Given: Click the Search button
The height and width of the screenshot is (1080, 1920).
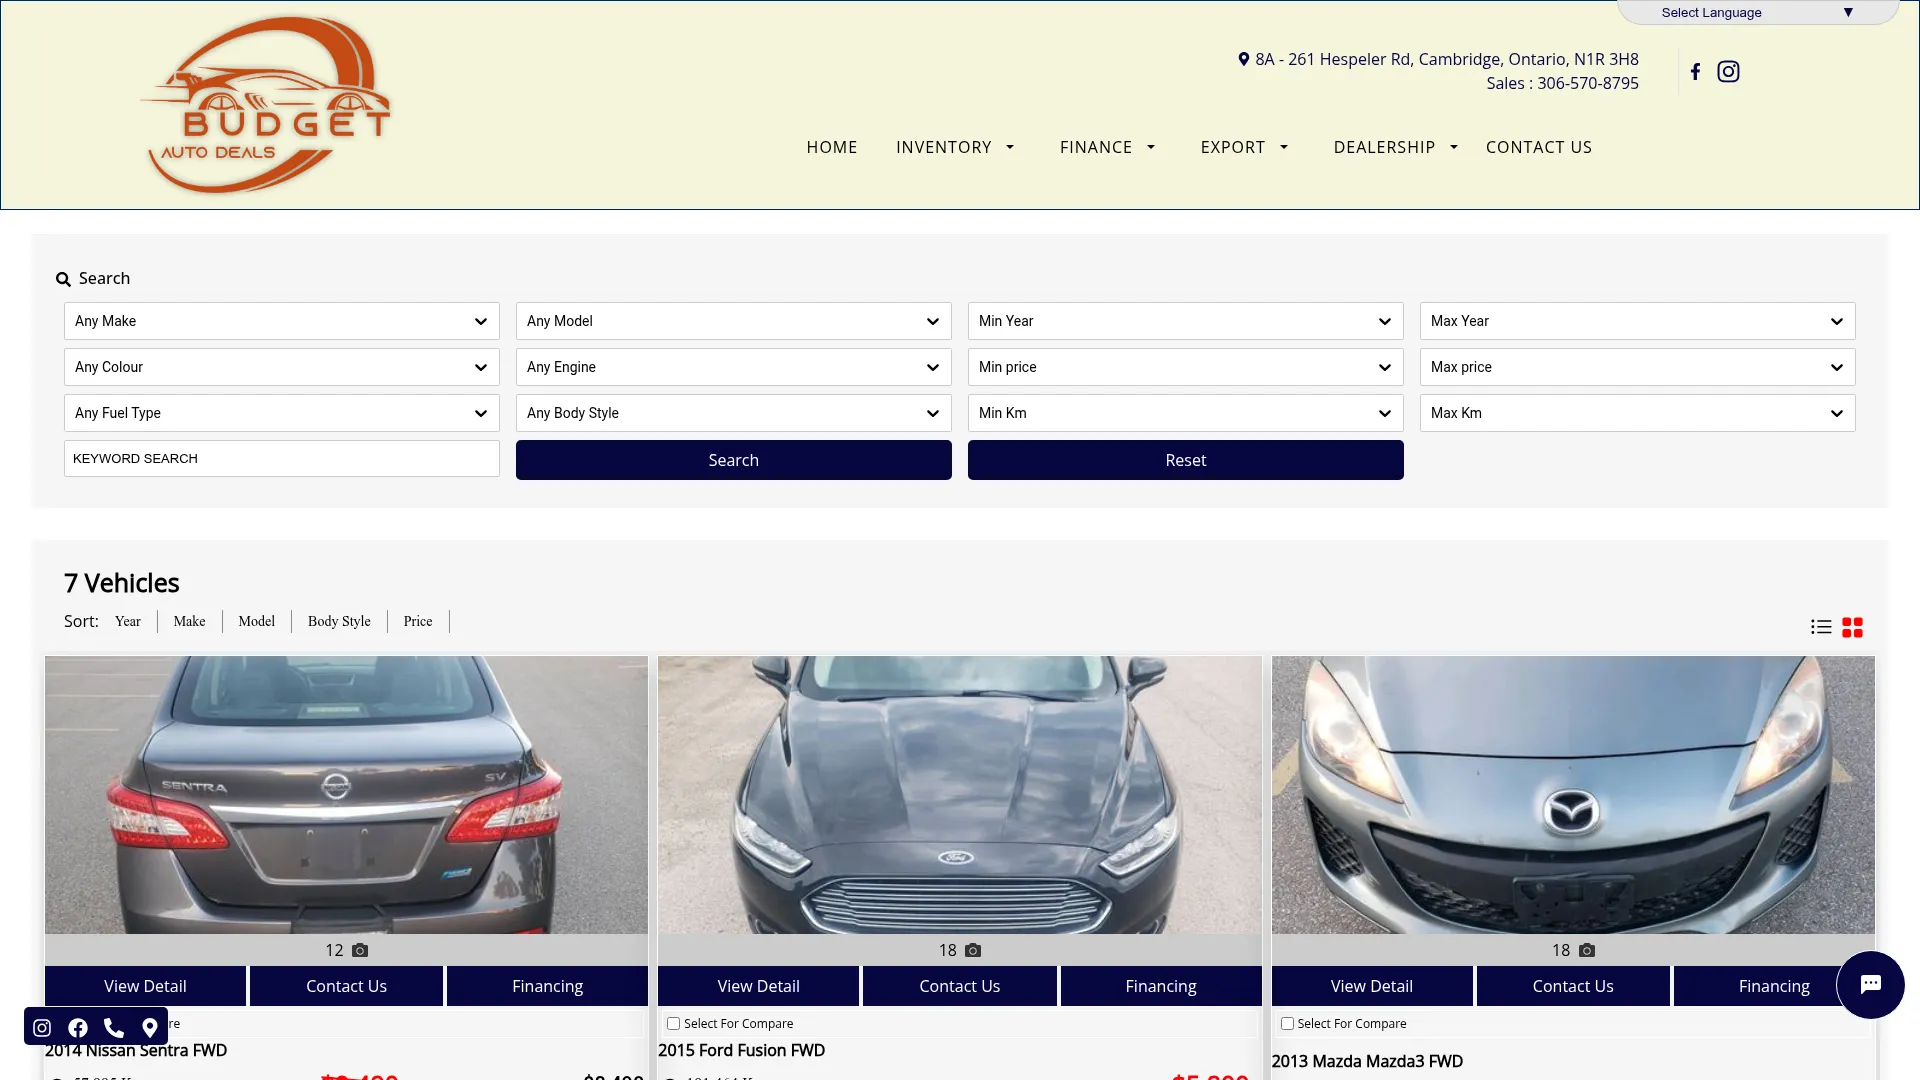Looking at the screenshot, I should tap(734, 460).
